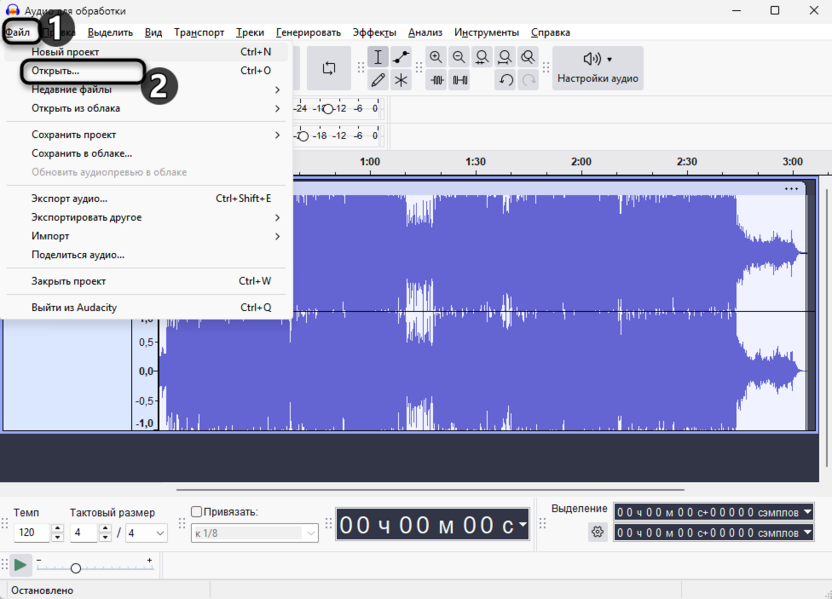Image resolution: width=832 pixels, height=599 pixels.
Task: Click the Zoom toggle icon
Action: click(527, 57)
